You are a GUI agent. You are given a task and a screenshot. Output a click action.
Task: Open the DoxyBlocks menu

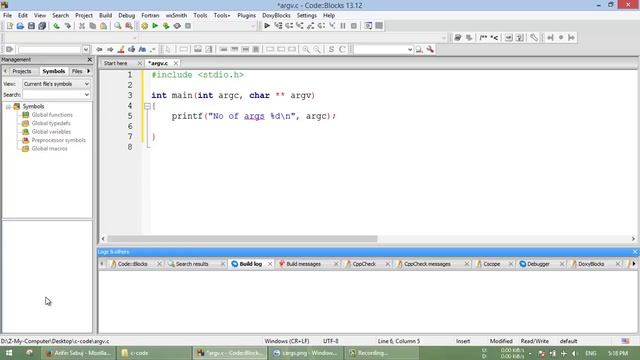[276, 16]
